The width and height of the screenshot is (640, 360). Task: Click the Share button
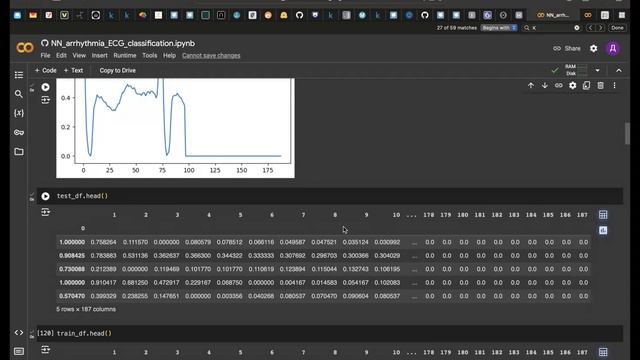pyautogui.click(x=567, y=49)
